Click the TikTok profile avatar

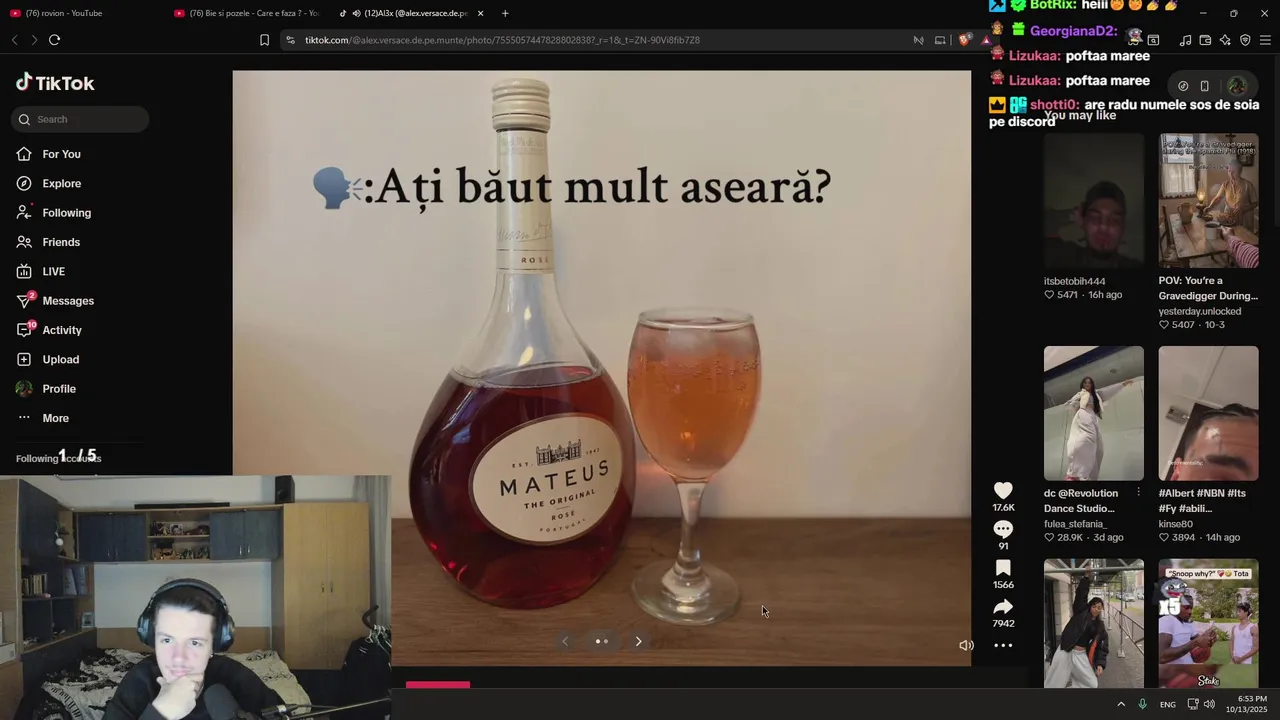pos(1237,86)
